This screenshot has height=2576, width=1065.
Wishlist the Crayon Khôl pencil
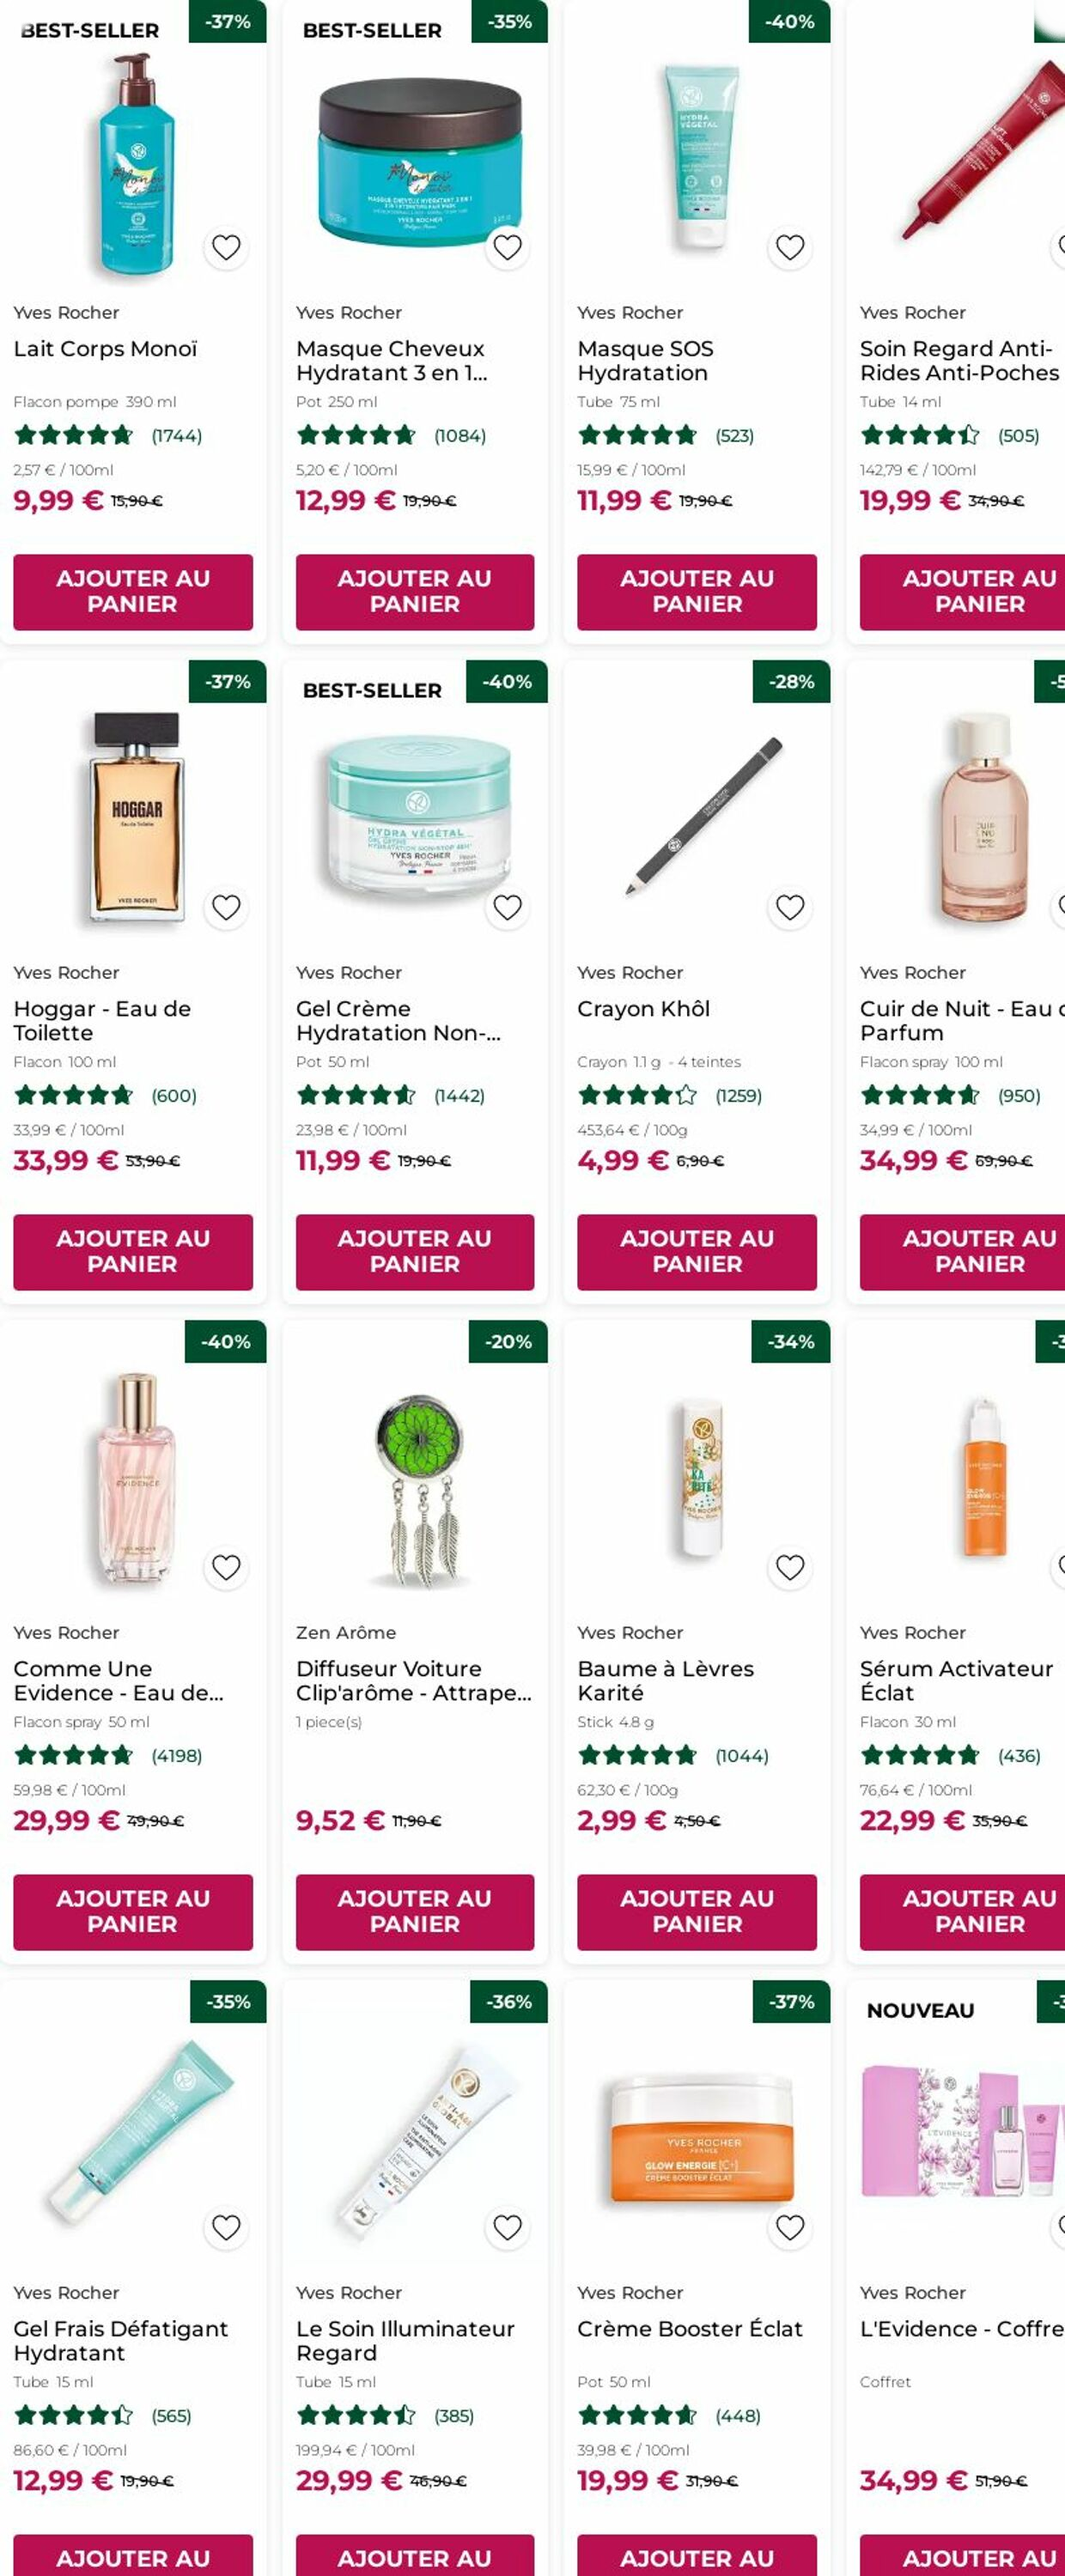(790, 907)
